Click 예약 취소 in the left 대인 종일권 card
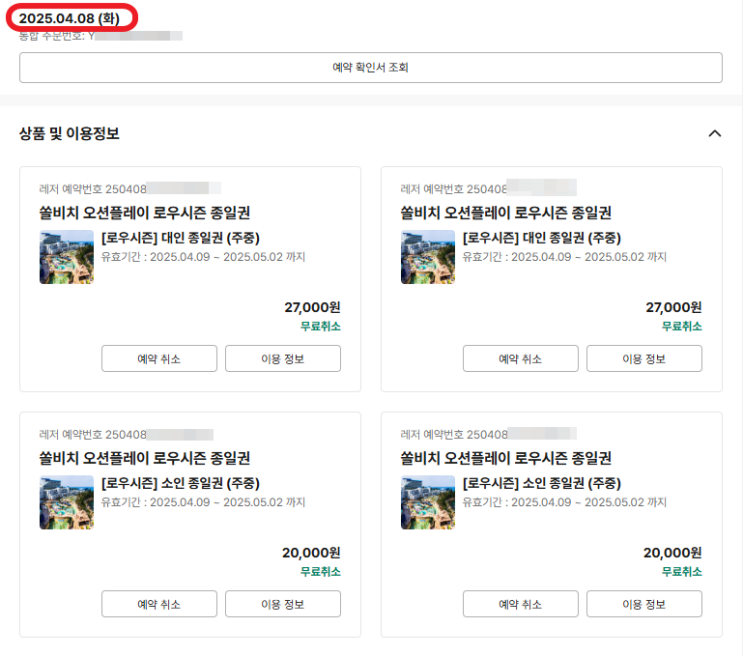The image size is (743, 656). pos(159,359)
